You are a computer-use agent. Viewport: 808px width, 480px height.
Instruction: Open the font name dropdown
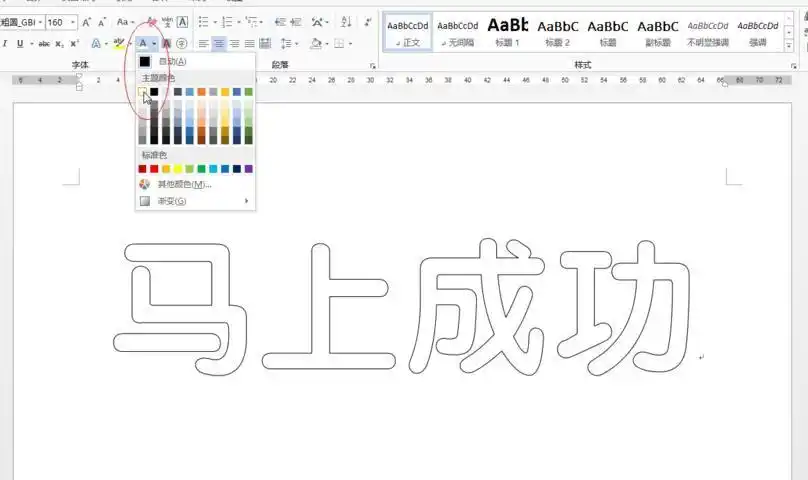(40, 22)
